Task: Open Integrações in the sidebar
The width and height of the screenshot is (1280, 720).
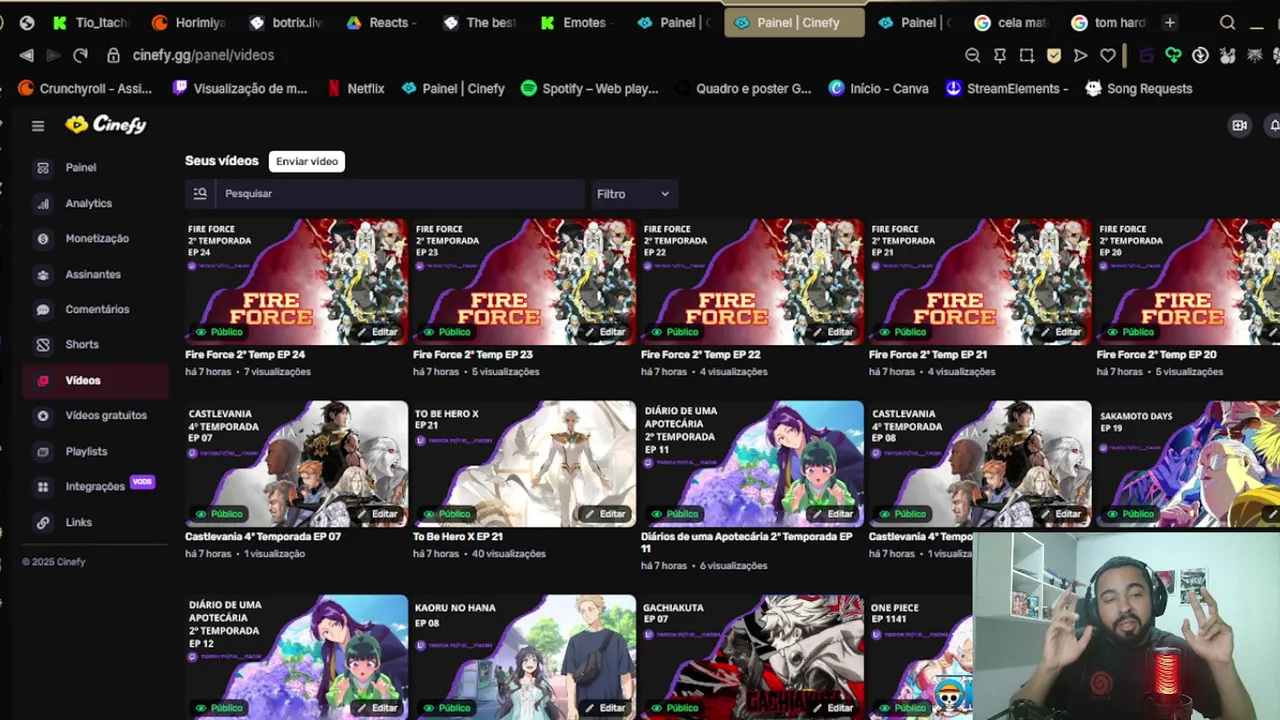Action: point(95,486)
